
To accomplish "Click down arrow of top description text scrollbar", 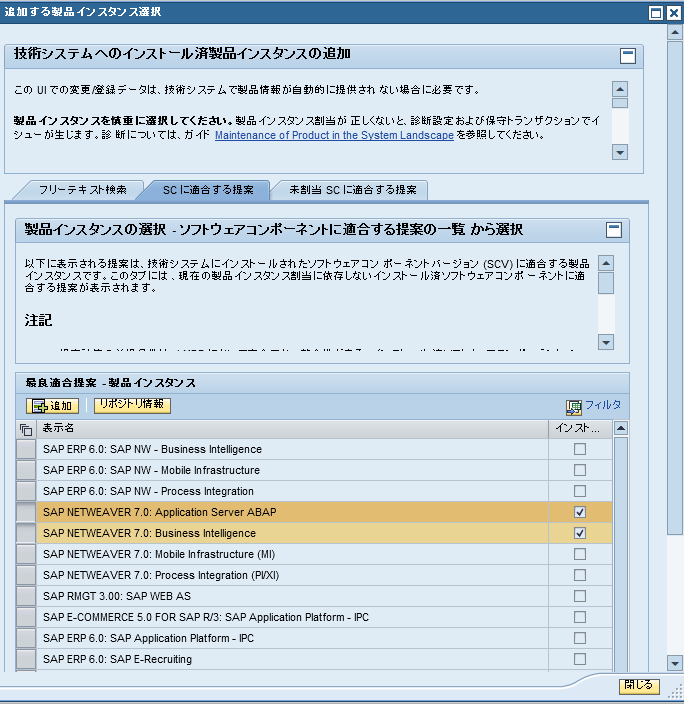I will click(x=620, y=152).
